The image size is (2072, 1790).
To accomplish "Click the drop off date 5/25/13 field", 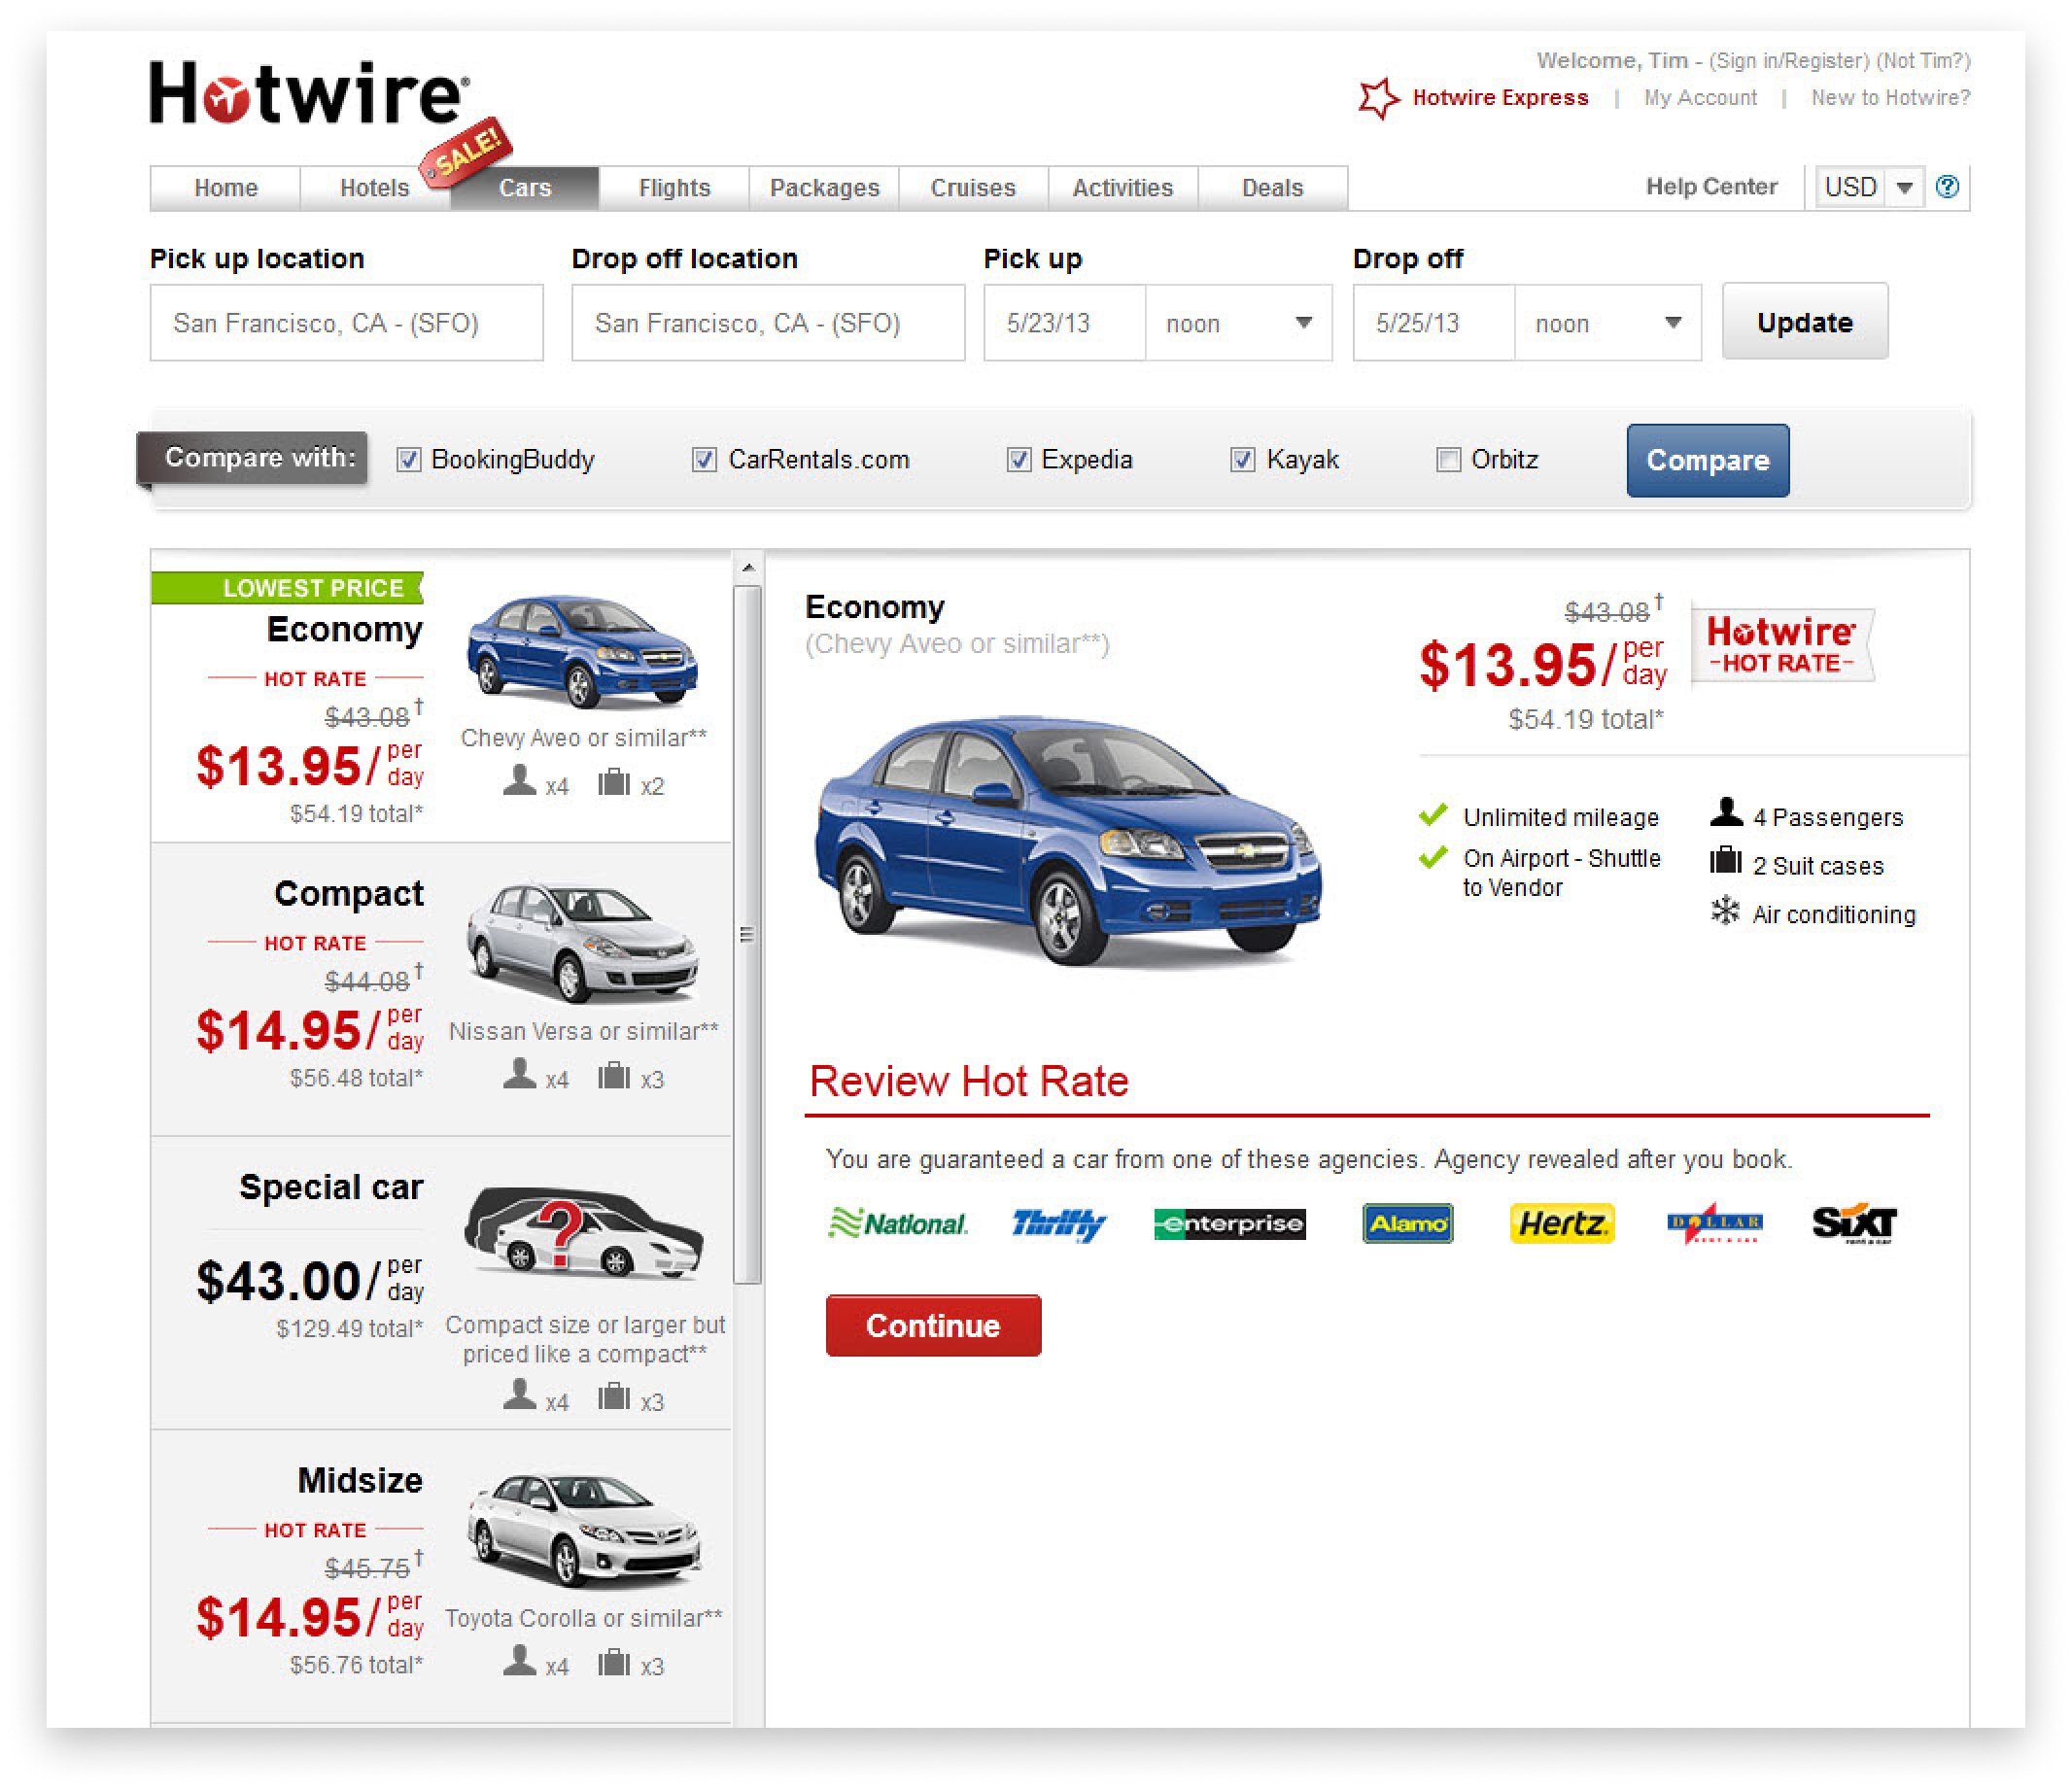I will click(x=1434, y=323).
